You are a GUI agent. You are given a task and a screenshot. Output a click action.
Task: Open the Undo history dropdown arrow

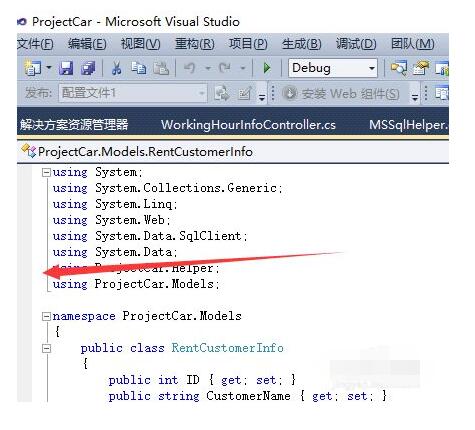point(208,68)
